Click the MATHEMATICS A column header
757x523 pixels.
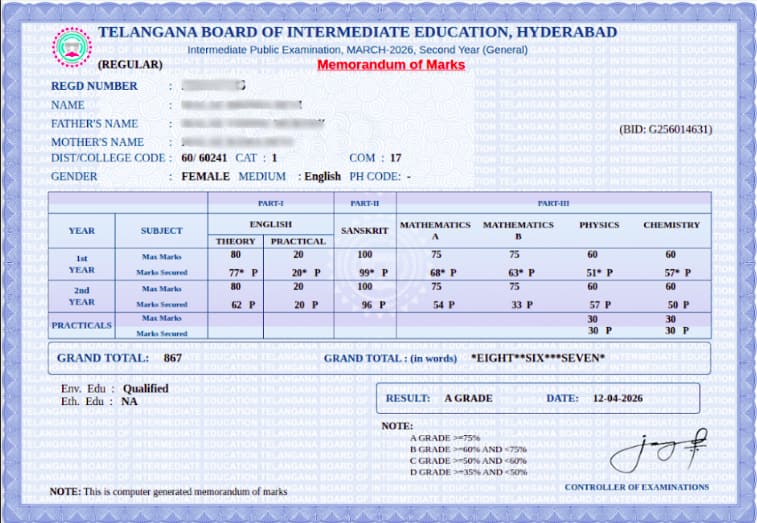pyautogui.click(x=435, y=230)
